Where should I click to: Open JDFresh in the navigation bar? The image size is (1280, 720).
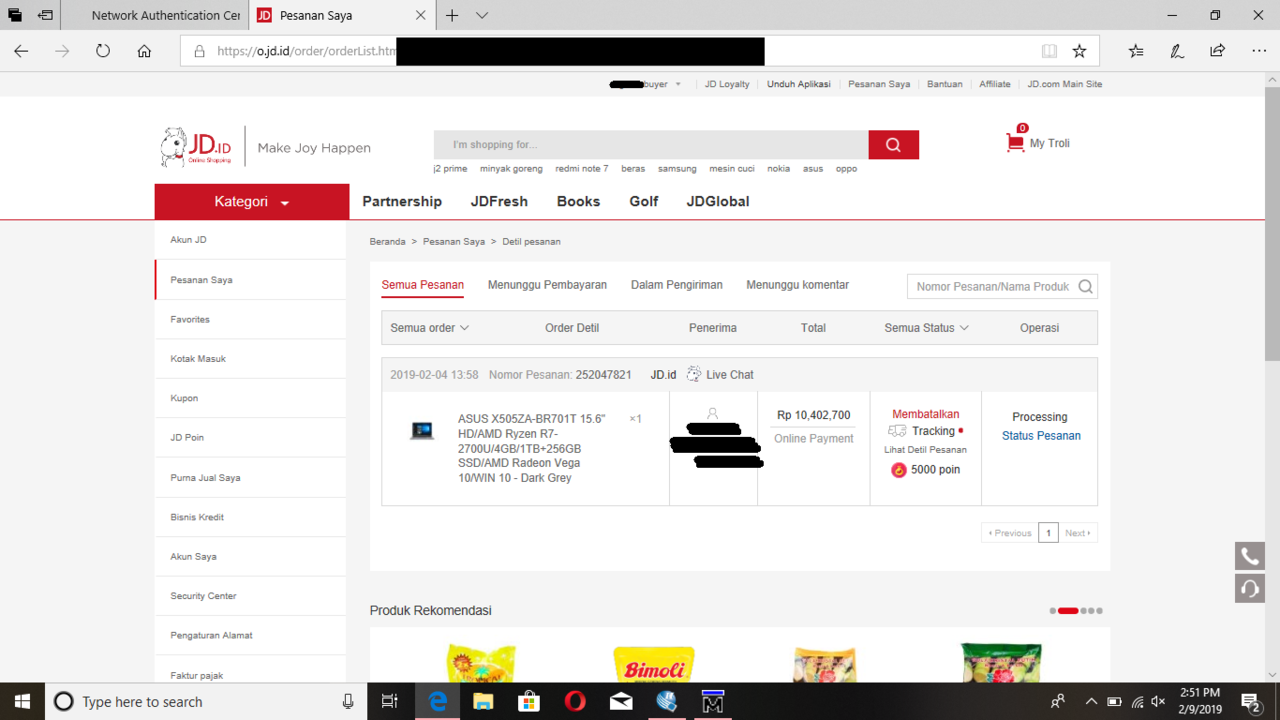coord(499,201)
